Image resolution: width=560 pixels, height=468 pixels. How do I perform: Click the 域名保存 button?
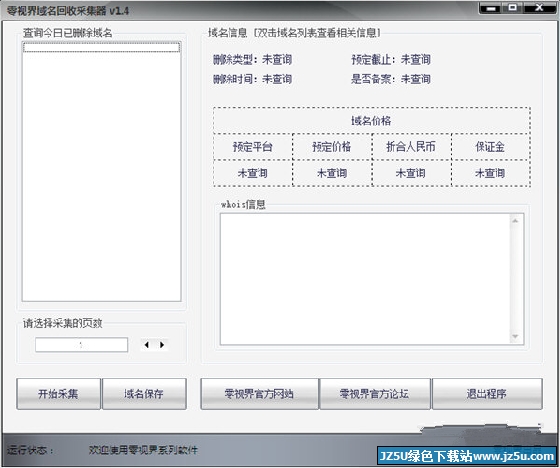pos(144,394)
